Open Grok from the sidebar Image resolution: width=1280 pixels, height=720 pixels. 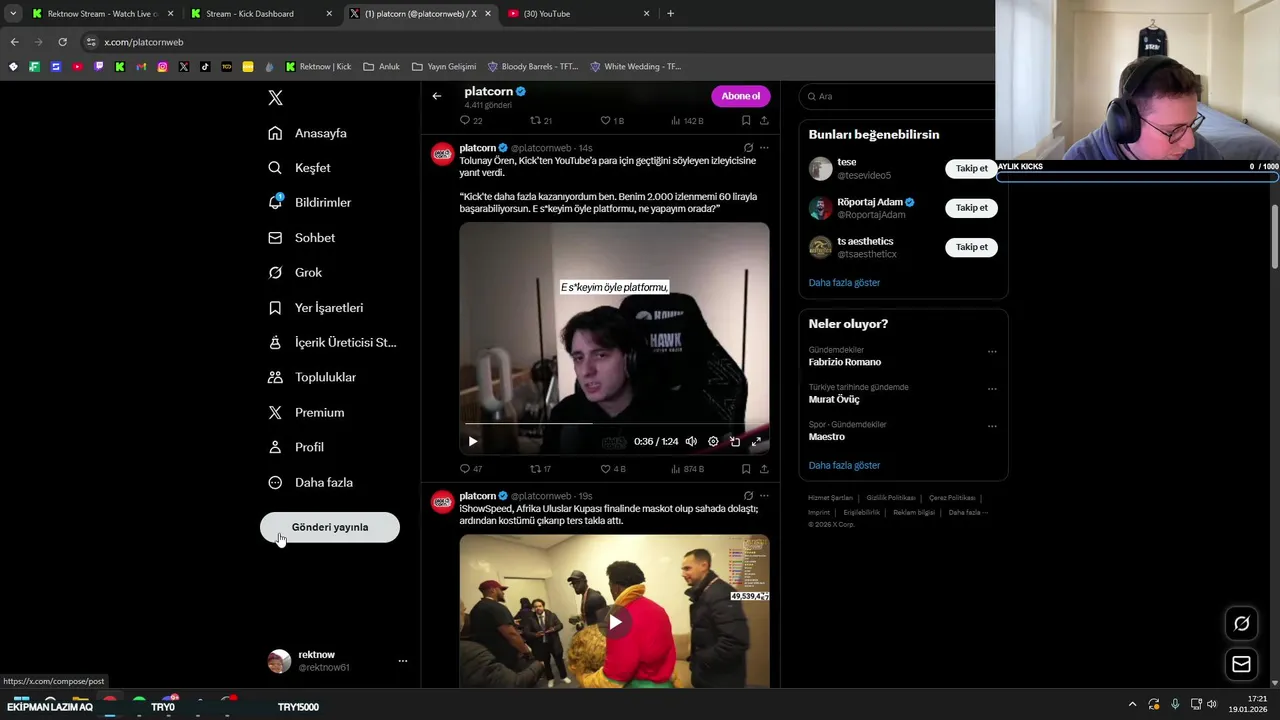coord(295,273)
